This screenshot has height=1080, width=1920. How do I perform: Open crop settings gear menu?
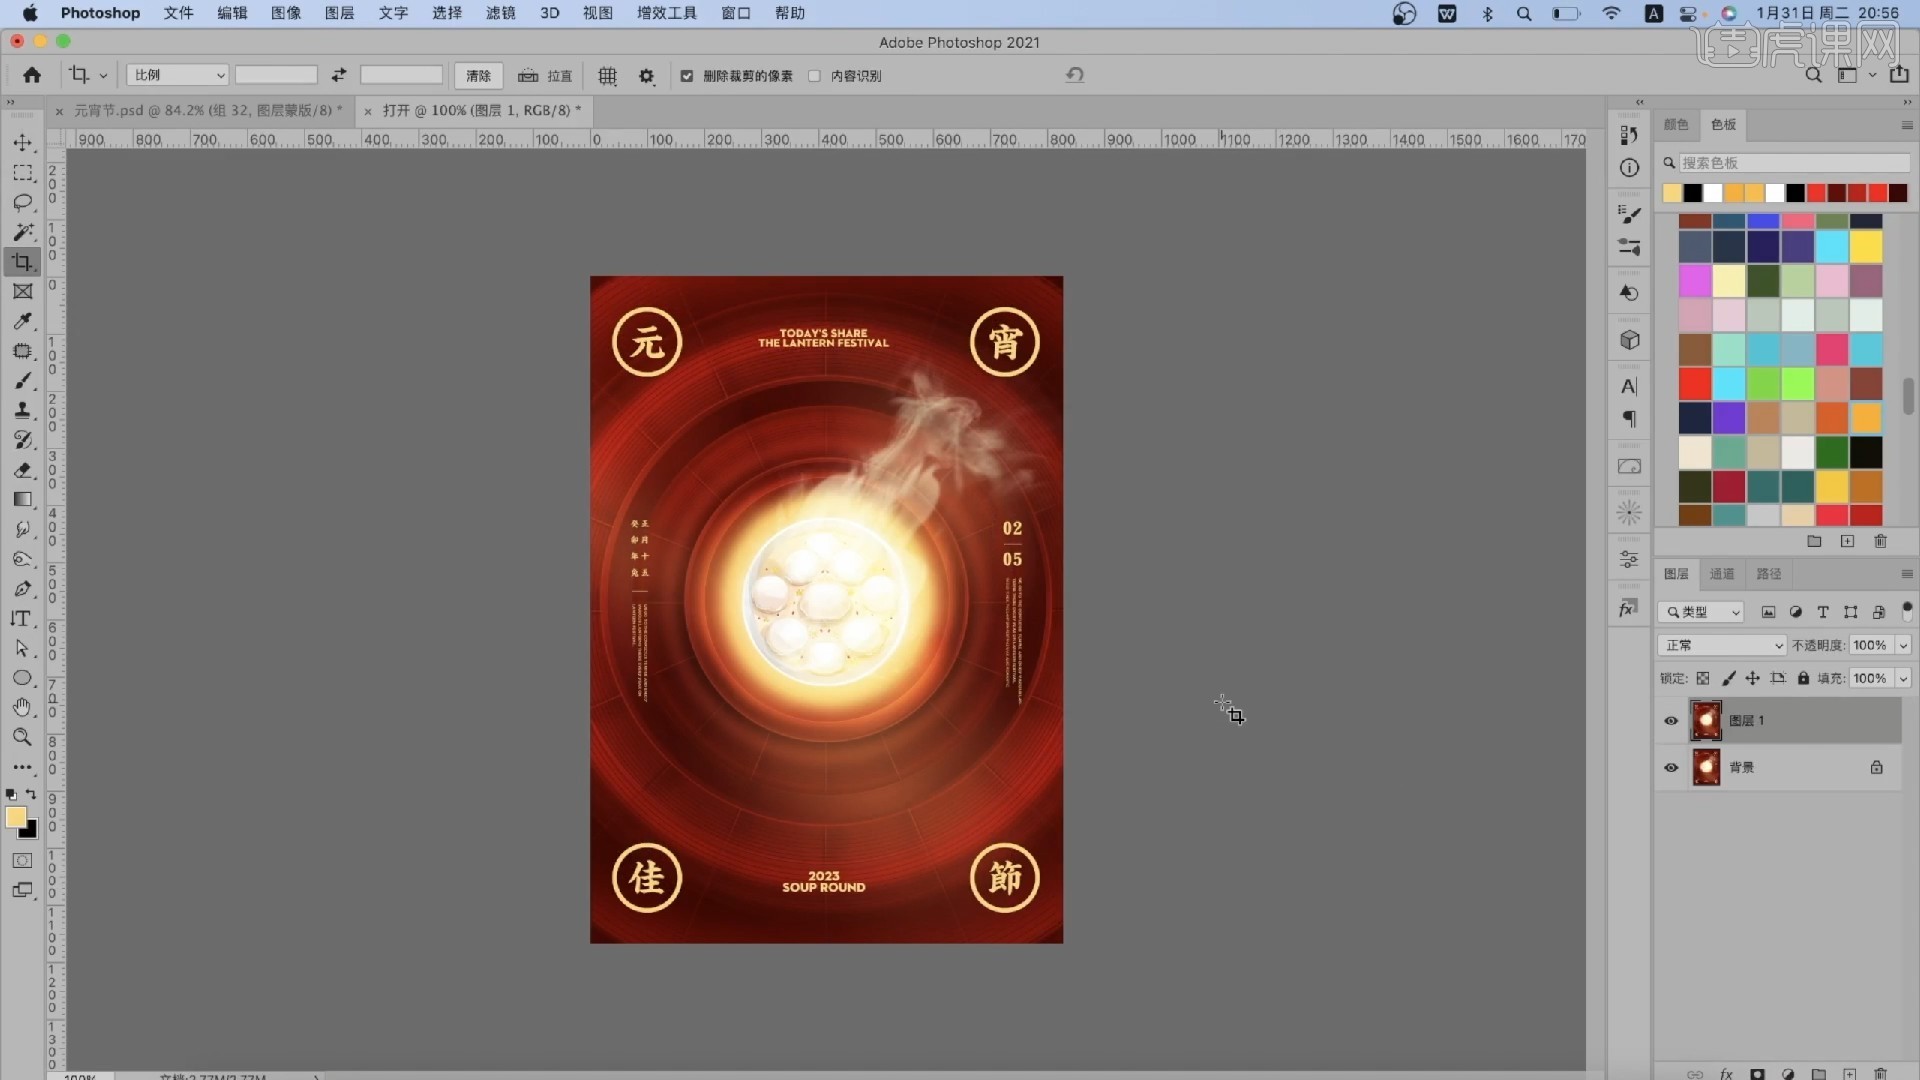pos(646,76)
